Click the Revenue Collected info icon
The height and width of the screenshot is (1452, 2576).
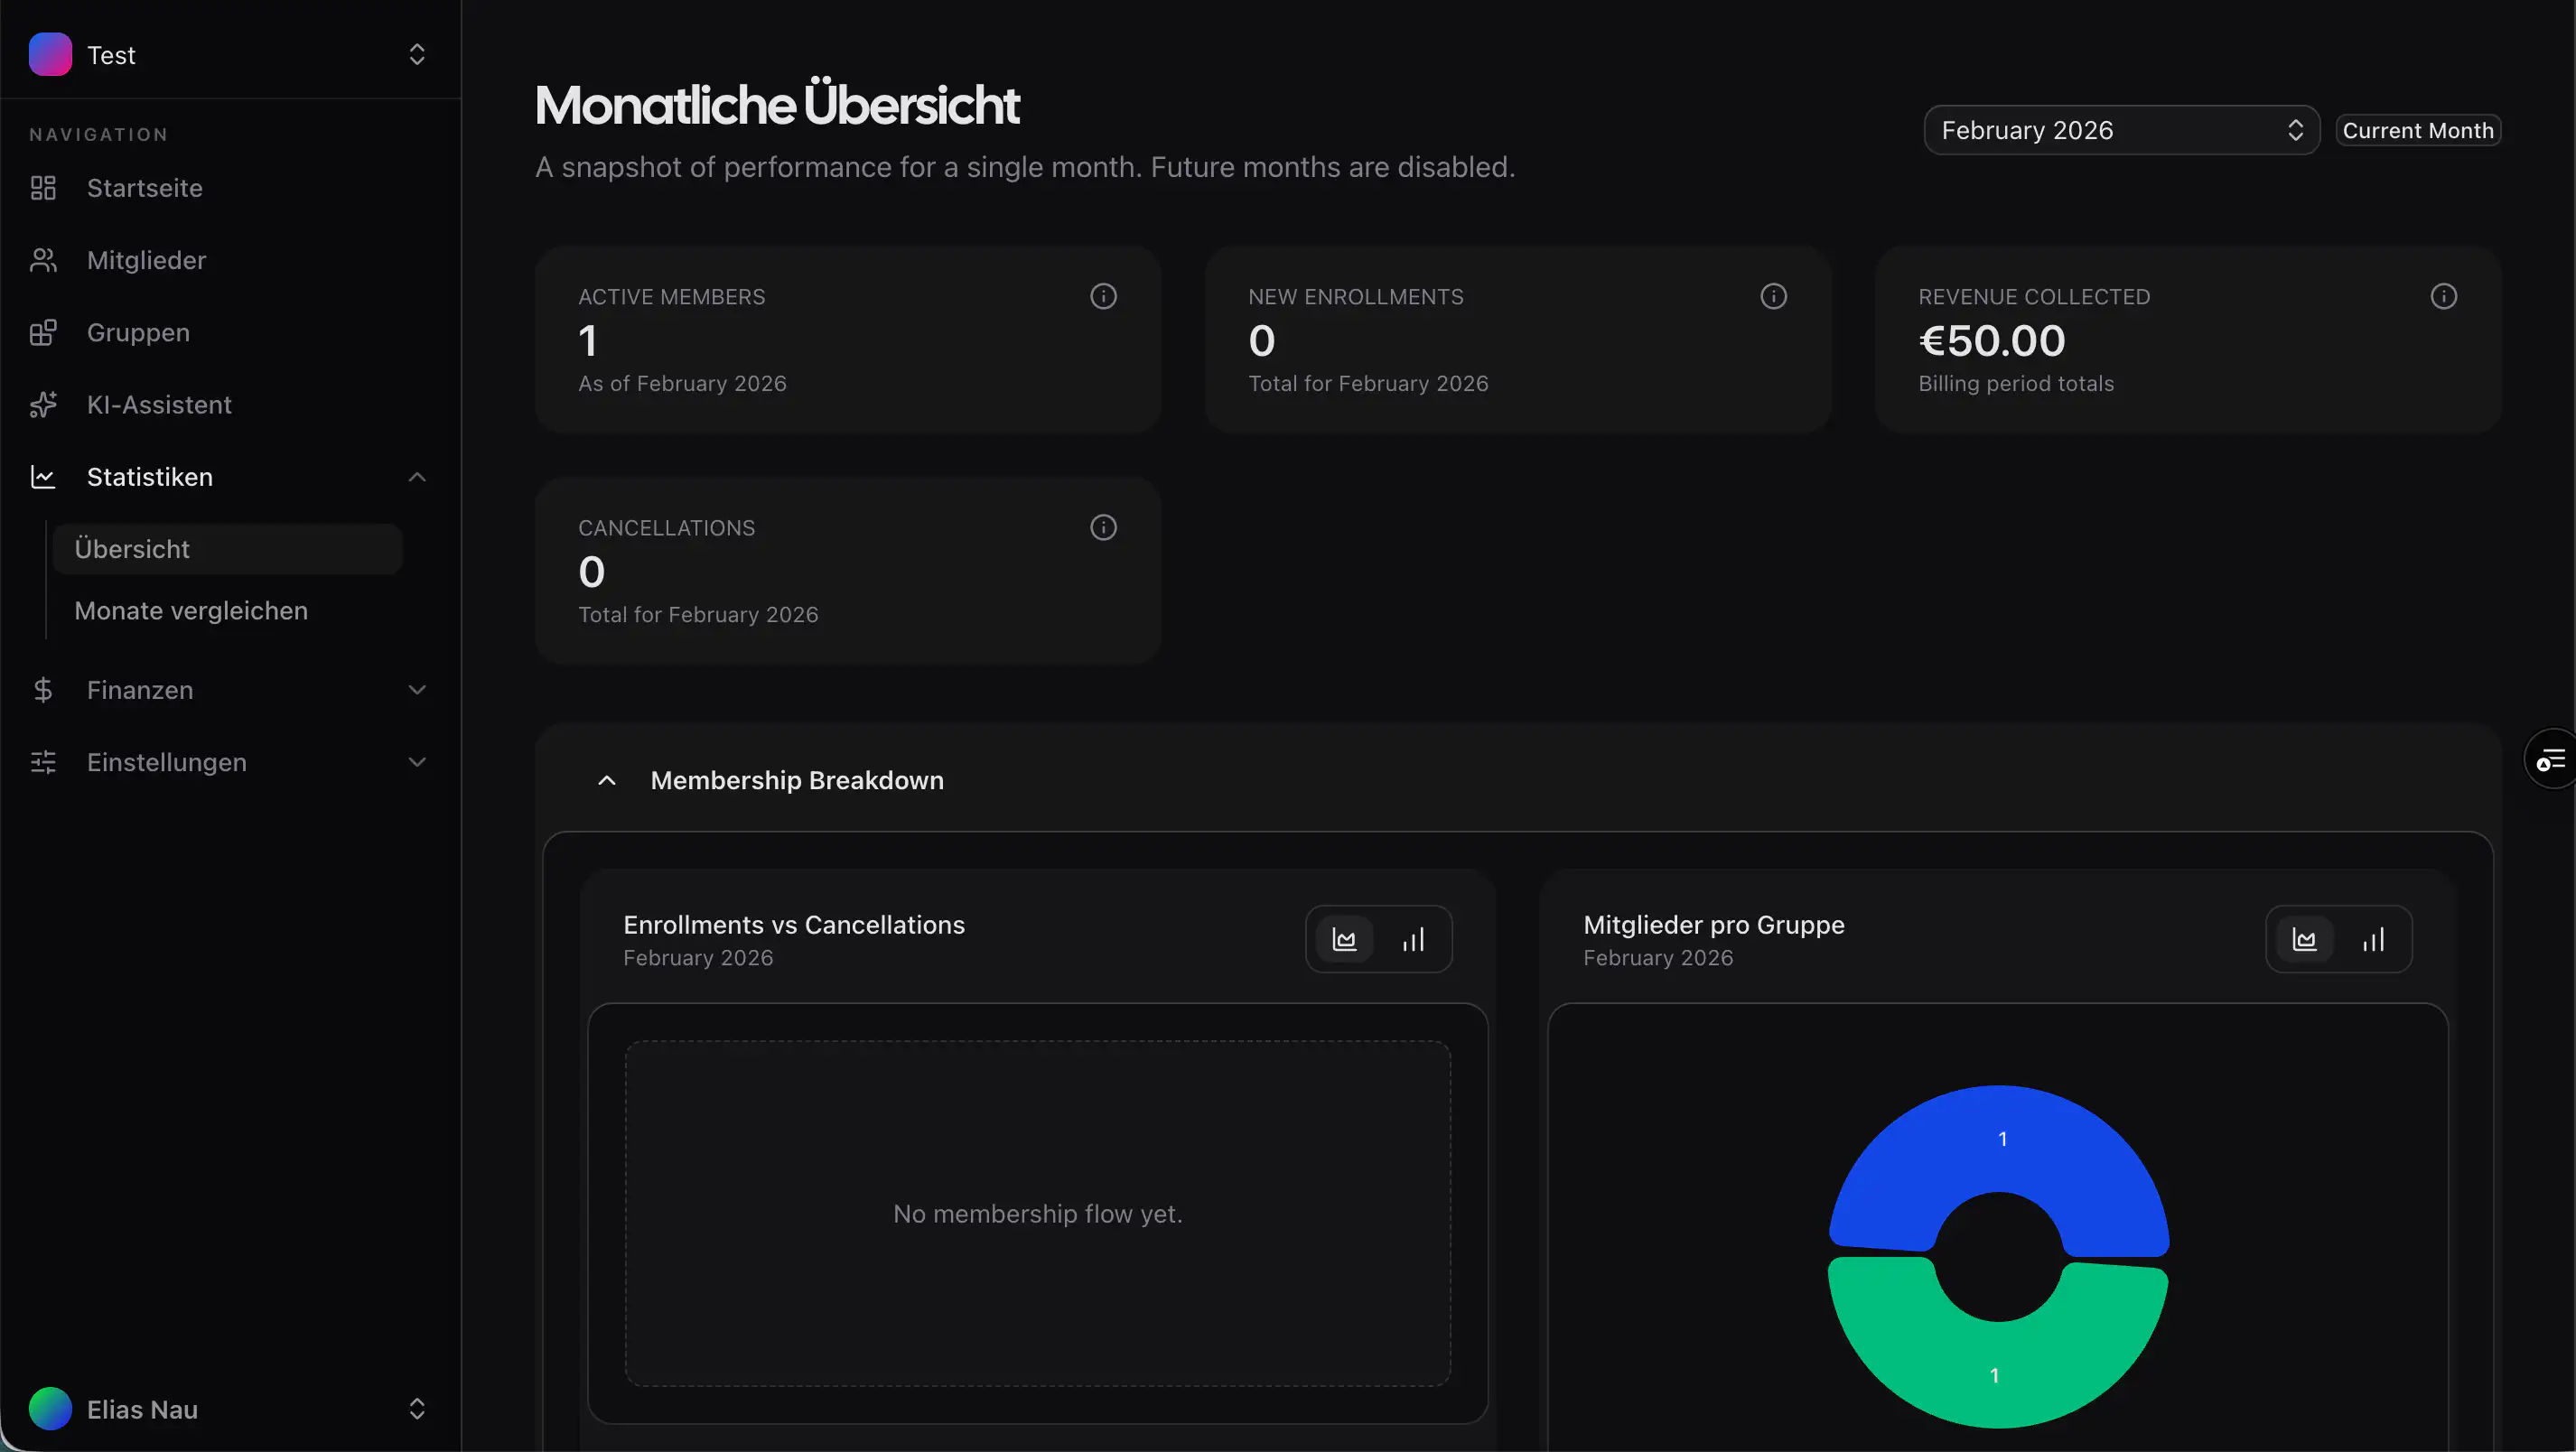click(2443, 296)
